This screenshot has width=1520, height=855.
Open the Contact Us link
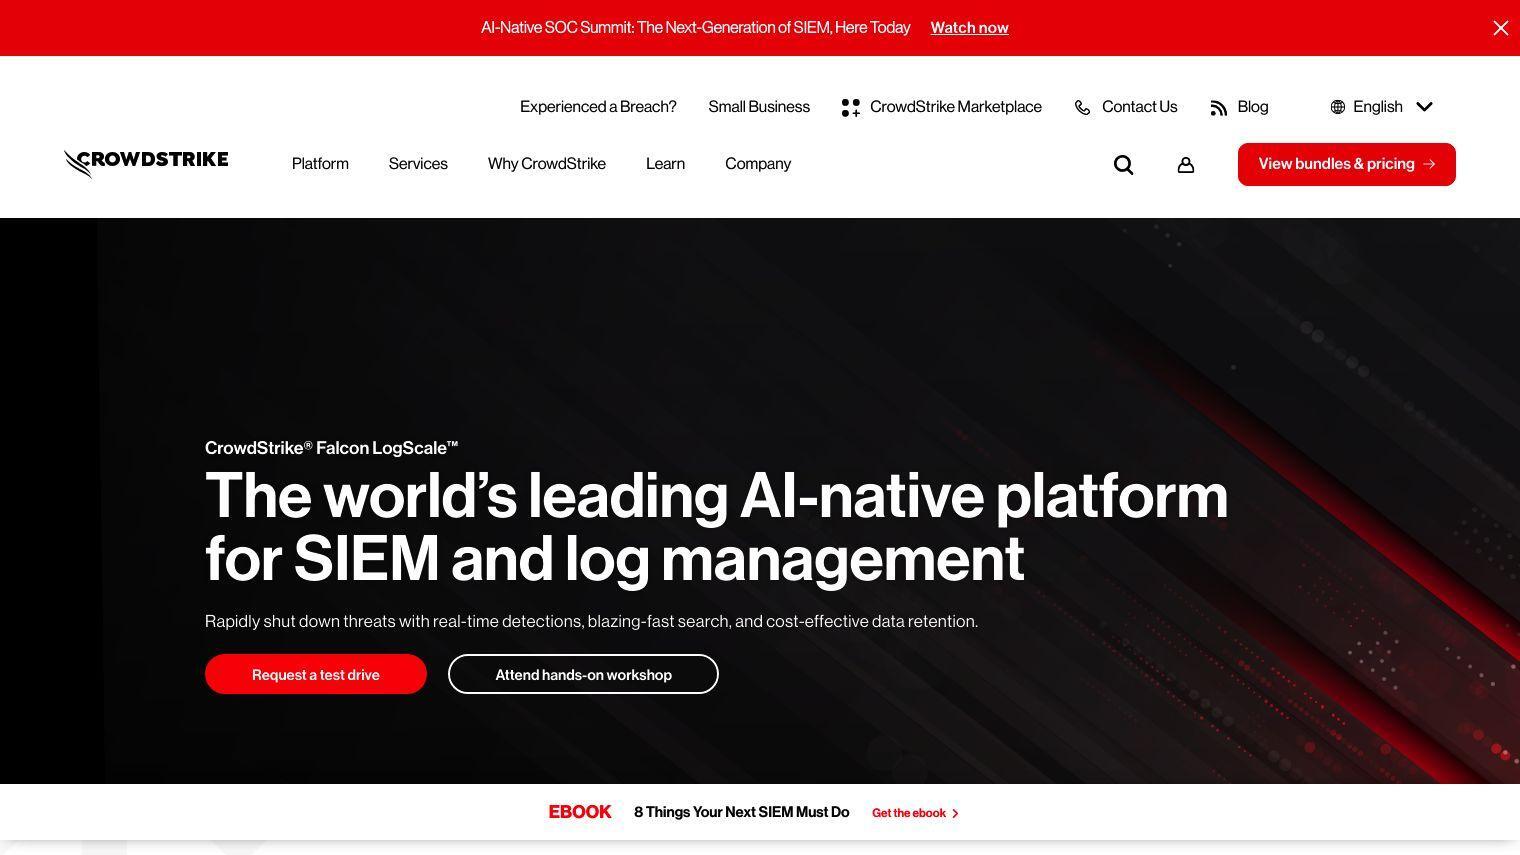(x=1139, y=107)
